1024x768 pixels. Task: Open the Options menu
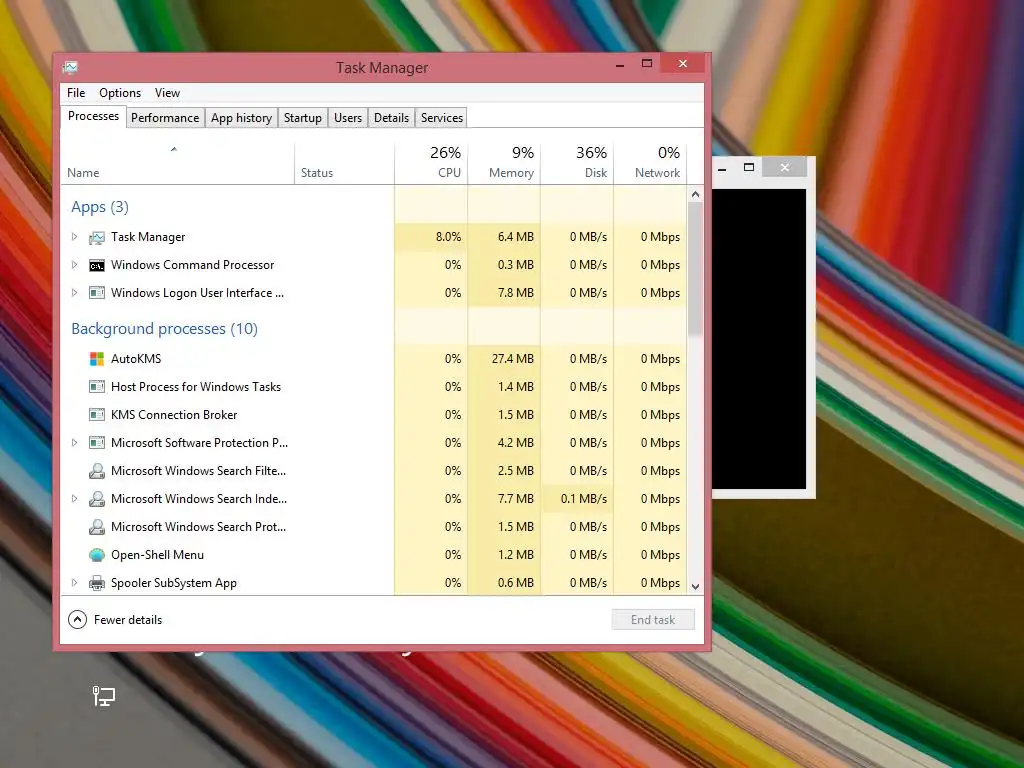[x=120, y=93]
